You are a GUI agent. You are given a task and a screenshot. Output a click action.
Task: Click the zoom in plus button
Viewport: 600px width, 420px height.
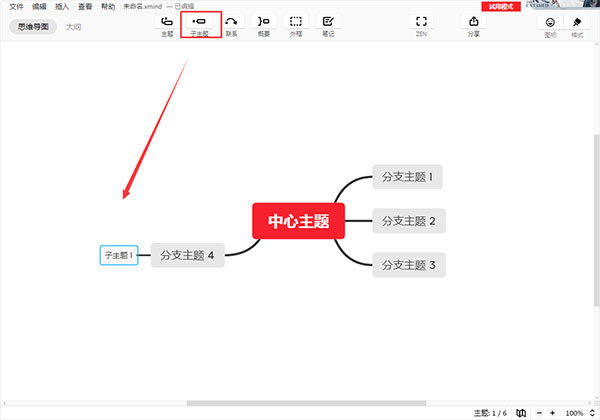coord(552,413)
